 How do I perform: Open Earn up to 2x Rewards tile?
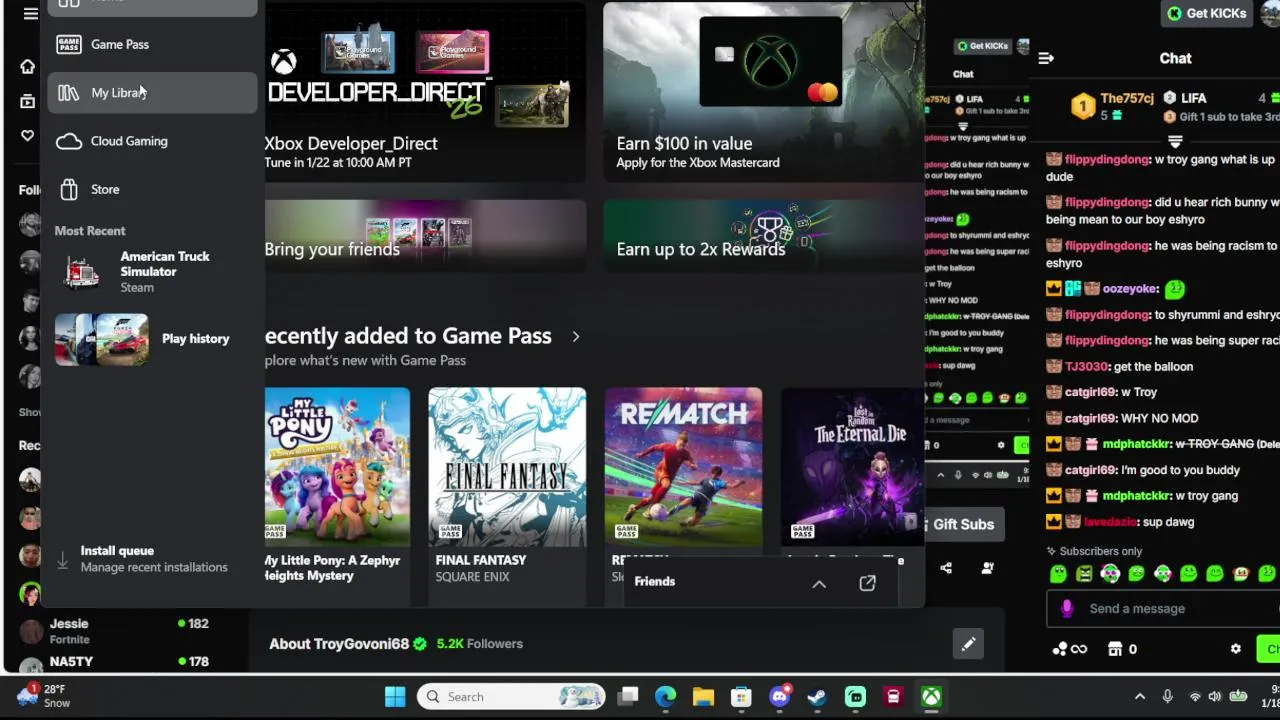(x=763, y=235)
